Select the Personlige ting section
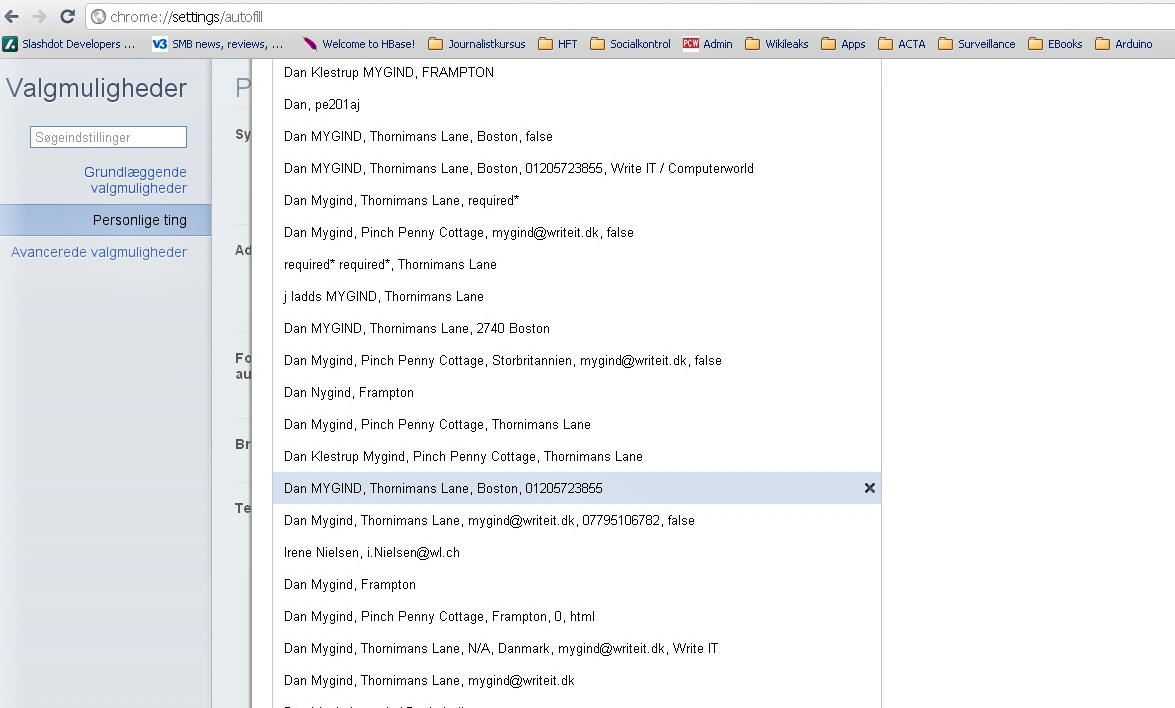Screen dimensions: 1175x708 click(x=139, y=220)
